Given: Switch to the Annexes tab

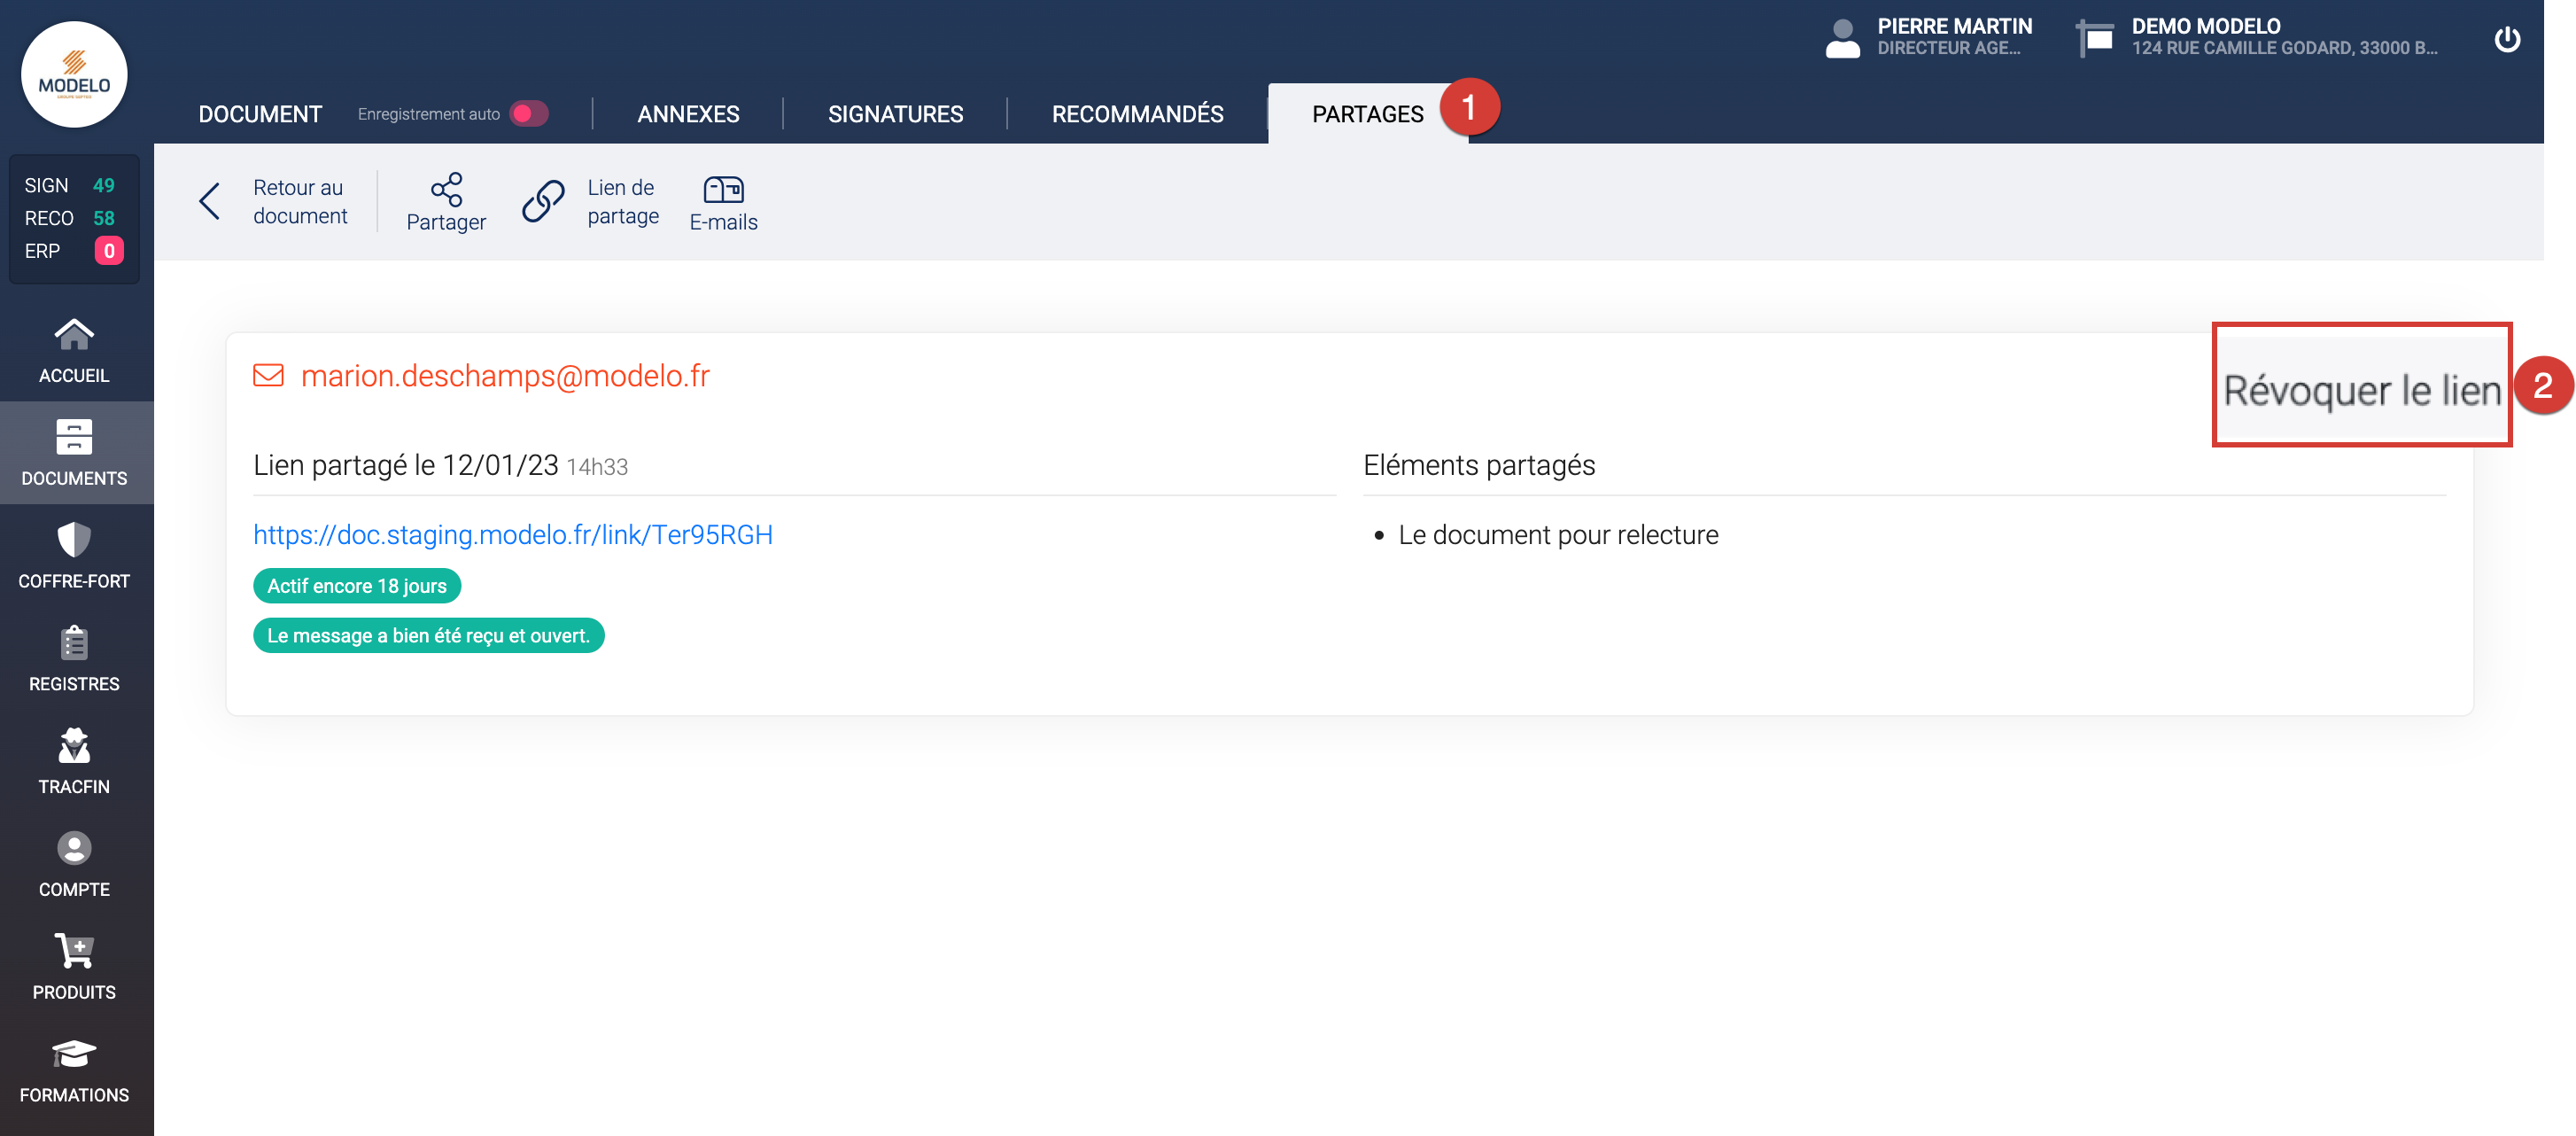Looking at the screenshot, I should pyautogui.click(x=688, y=114).
